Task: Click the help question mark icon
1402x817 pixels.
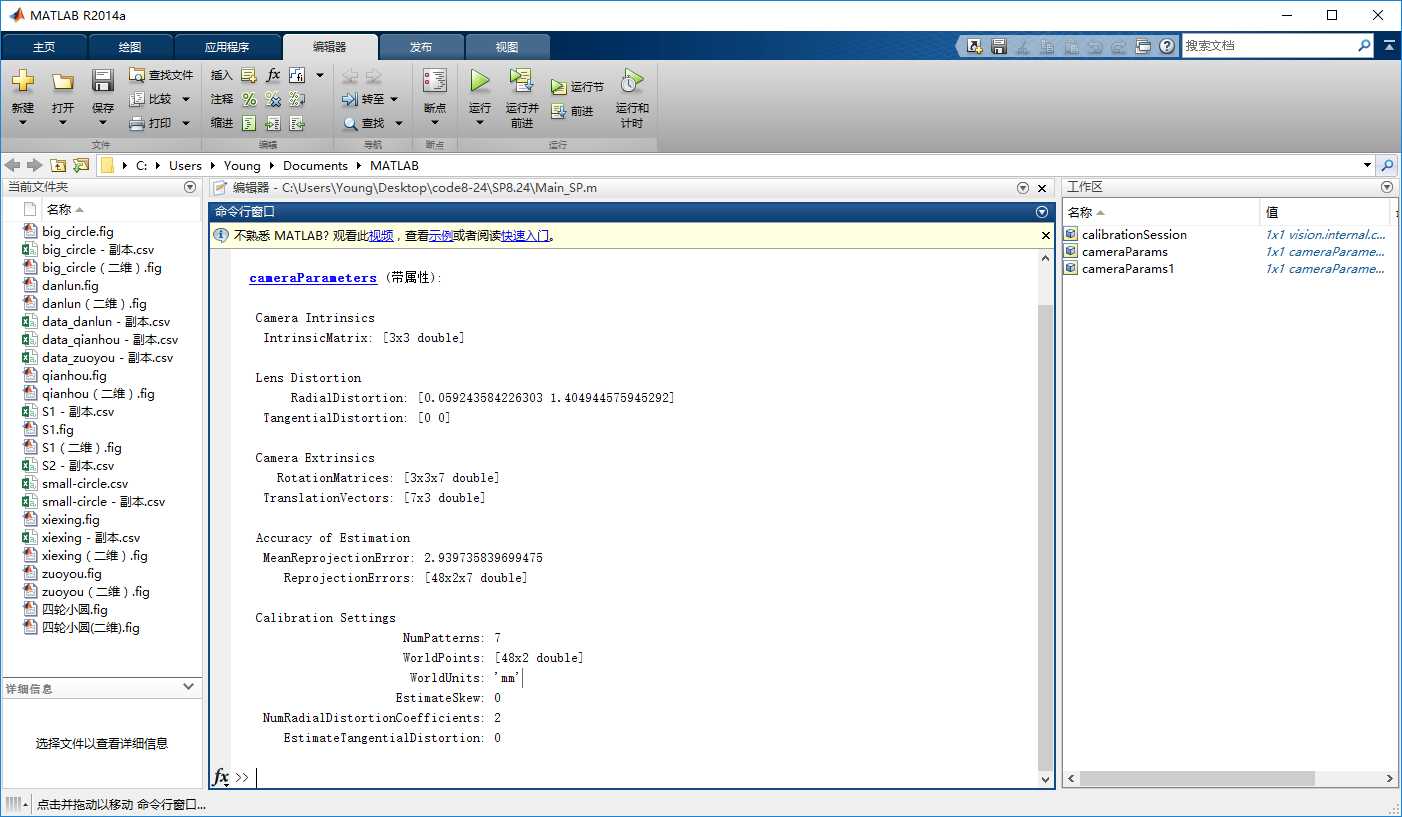Action: point(1167,46)
